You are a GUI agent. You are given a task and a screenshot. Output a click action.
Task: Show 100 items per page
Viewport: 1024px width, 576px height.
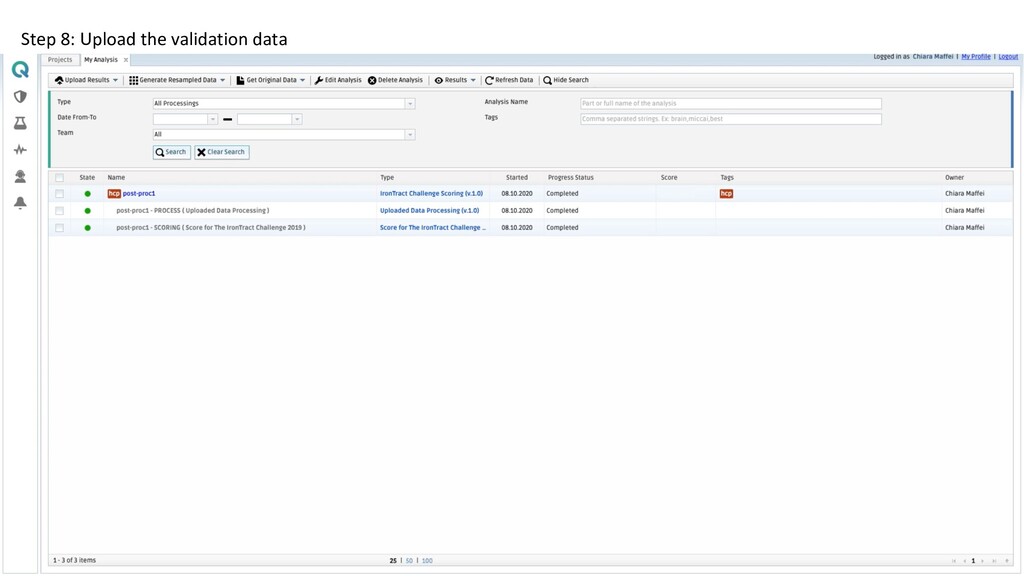(427, 561)
